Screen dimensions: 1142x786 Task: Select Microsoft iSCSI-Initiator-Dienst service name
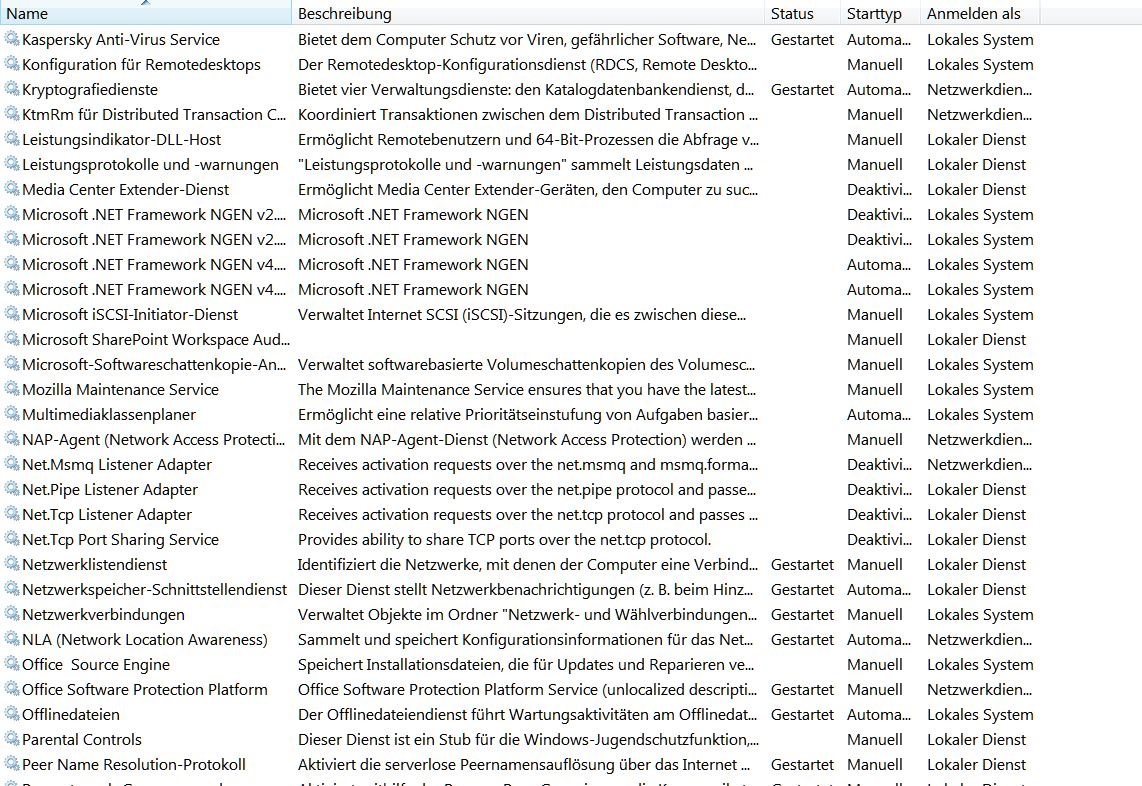(x=130, y=315)
